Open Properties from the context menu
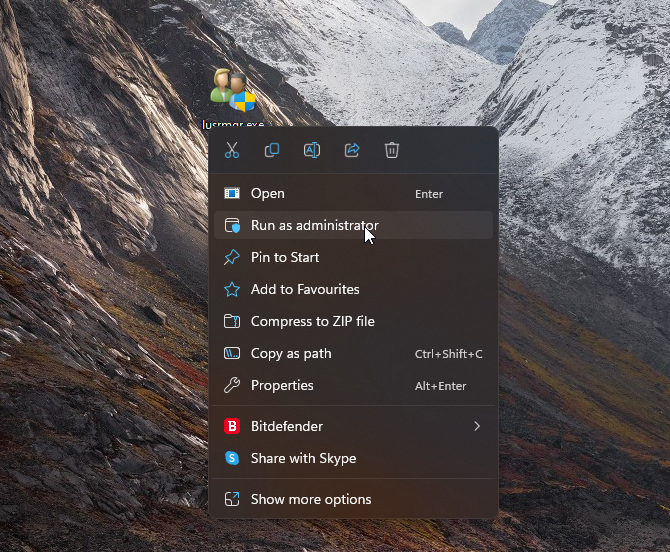Screen dimensions: 670x552 pyautogui.click(x=282, y=385)
